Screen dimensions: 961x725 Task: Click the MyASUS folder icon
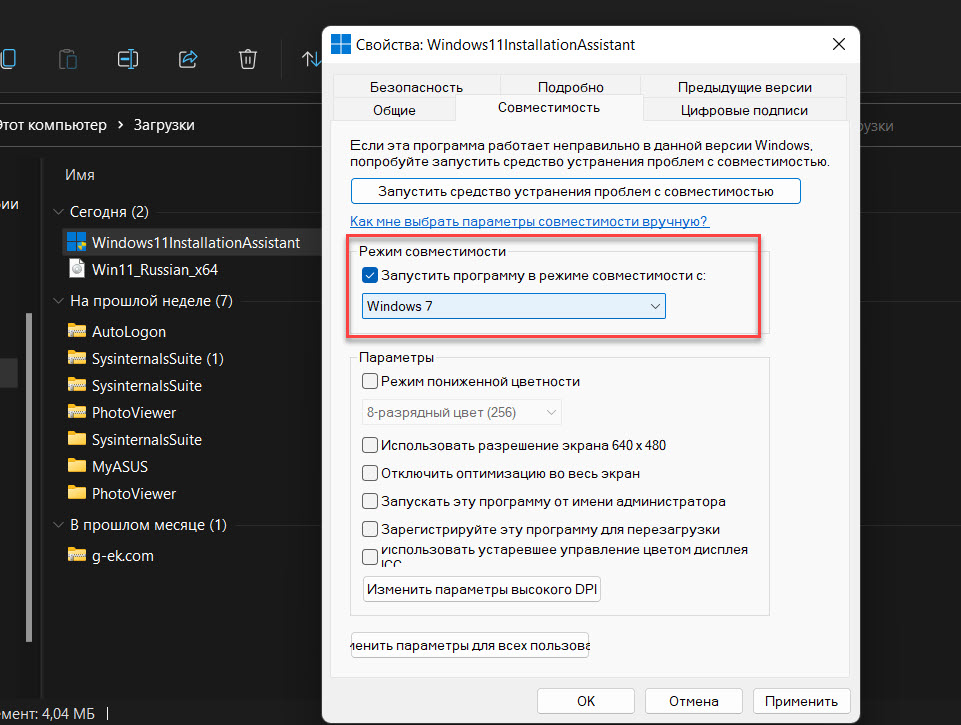(77, 466)
